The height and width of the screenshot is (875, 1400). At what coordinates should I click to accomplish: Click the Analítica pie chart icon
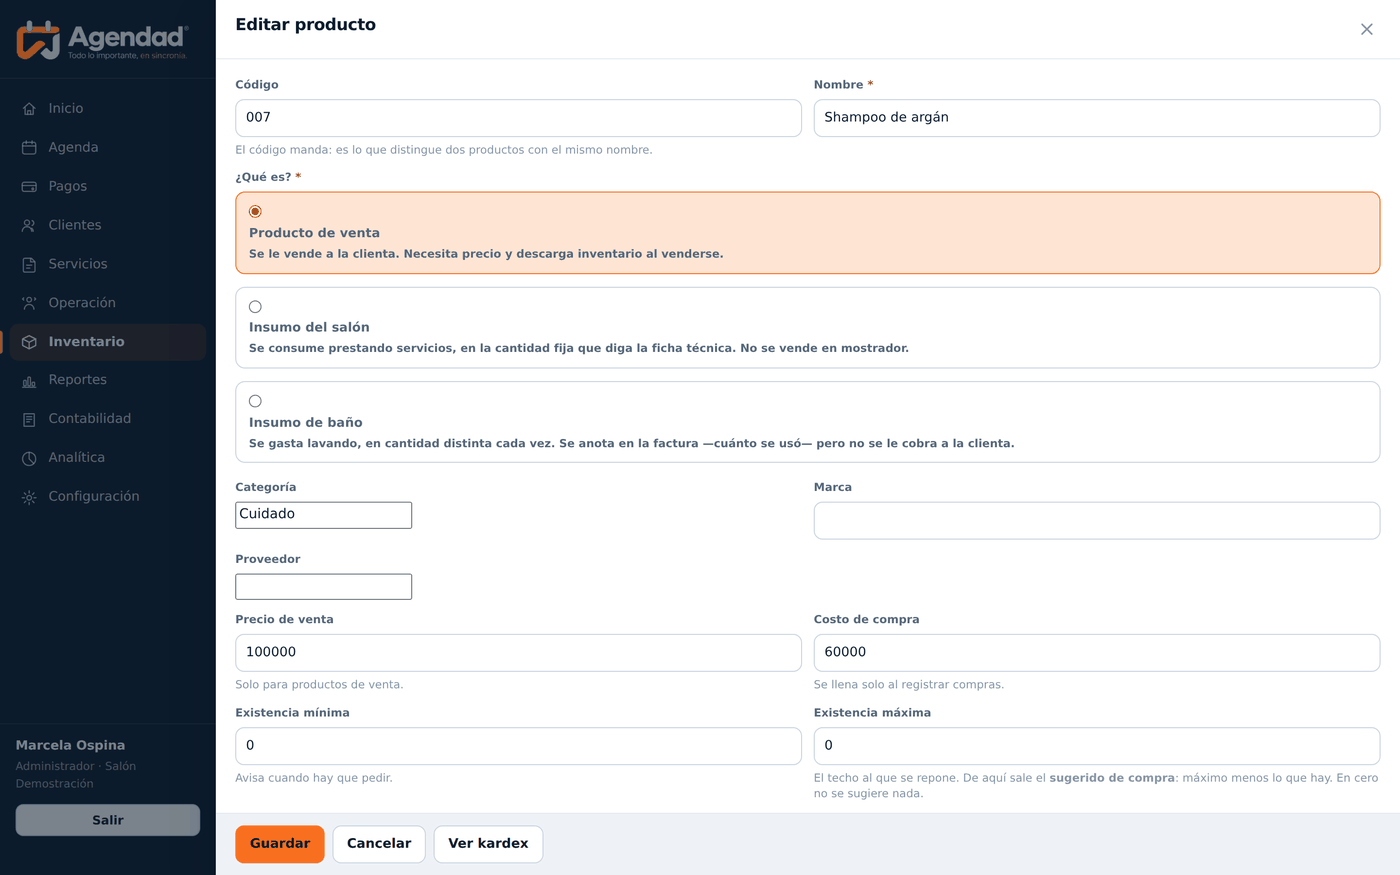29,458
